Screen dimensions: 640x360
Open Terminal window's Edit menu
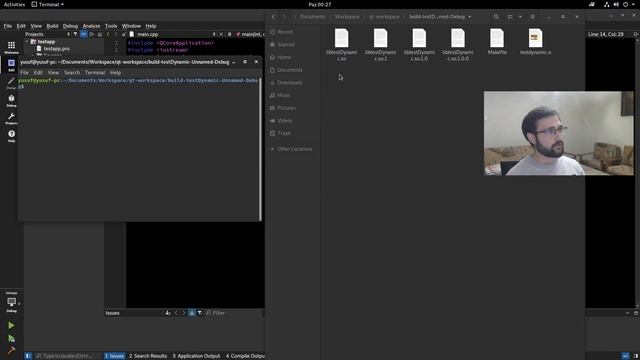[x=38, y=73]
